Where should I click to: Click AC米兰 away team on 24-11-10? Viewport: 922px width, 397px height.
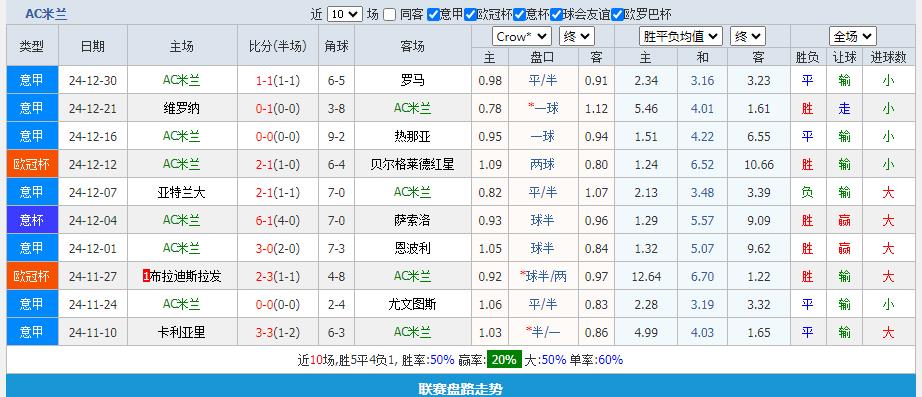coord(413,332)
